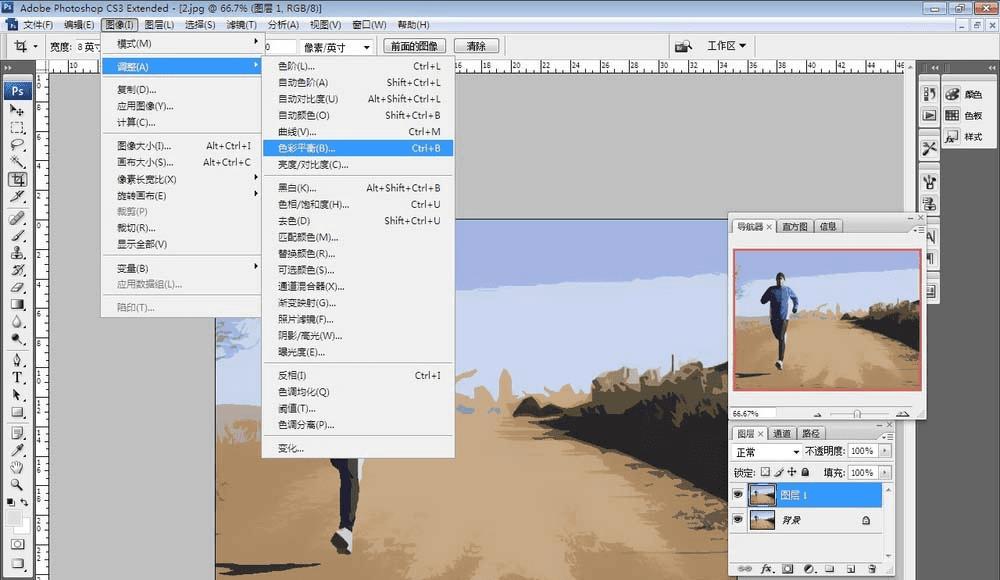The width and height of the screenshot is (1000, 580).
Task: Open the Color (颜色) panel icon
Action: [952, 94]
